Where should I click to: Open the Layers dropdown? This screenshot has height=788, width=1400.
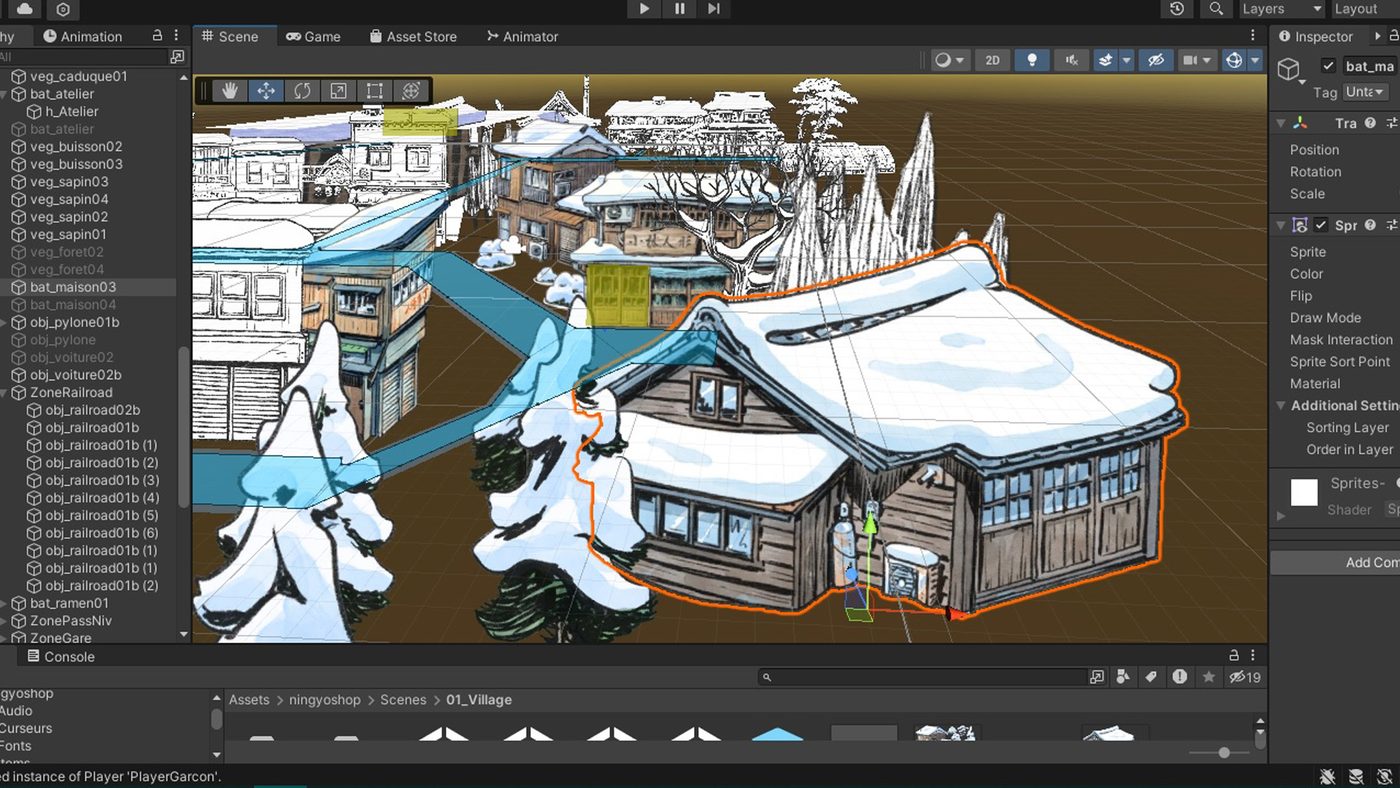(x=1281, y=9)
